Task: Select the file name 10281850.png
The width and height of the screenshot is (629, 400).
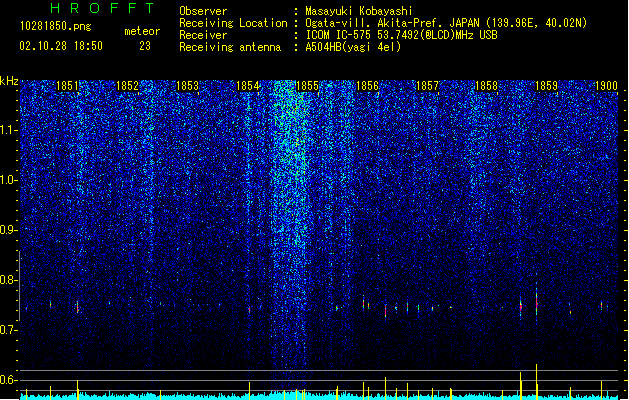Action: click(x=56, y=26)
